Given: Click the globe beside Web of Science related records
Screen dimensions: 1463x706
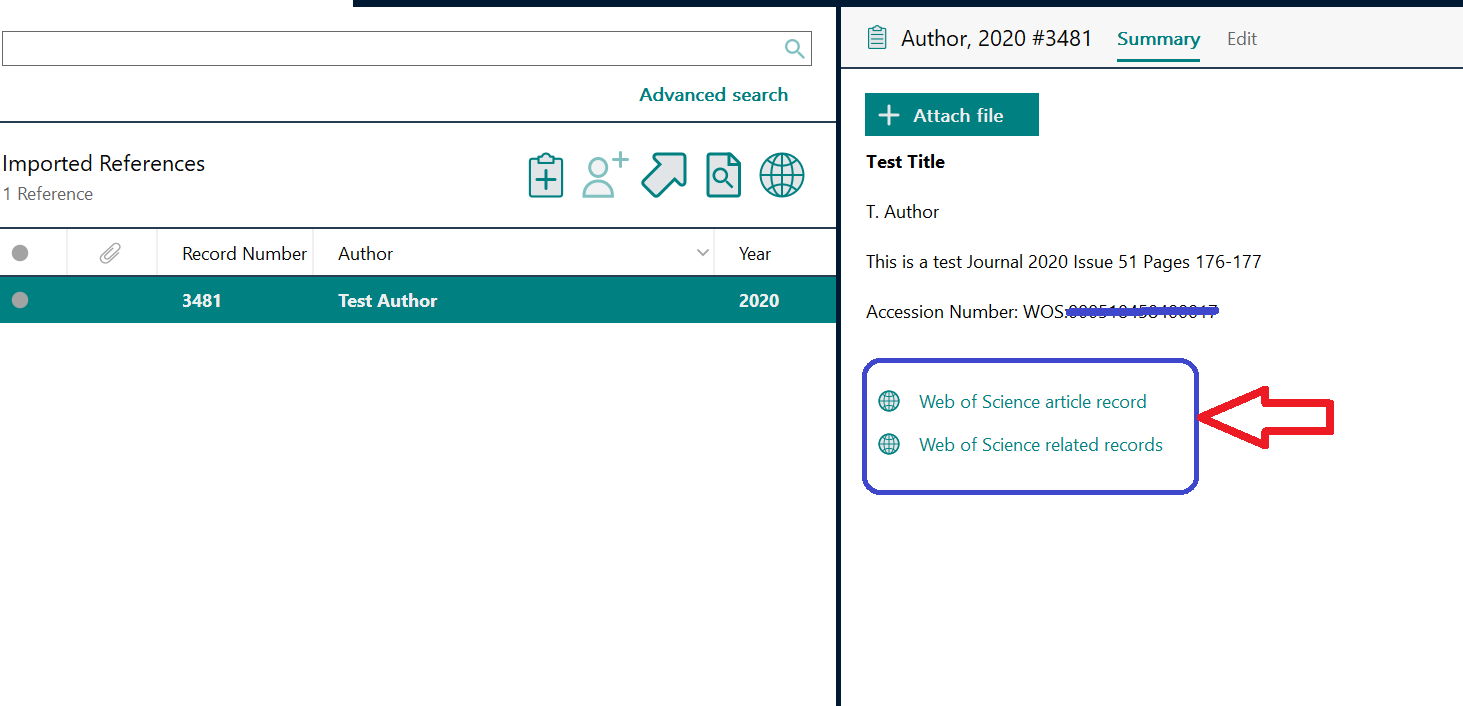Looking at the screenshot, I should [x=889, y=444].
